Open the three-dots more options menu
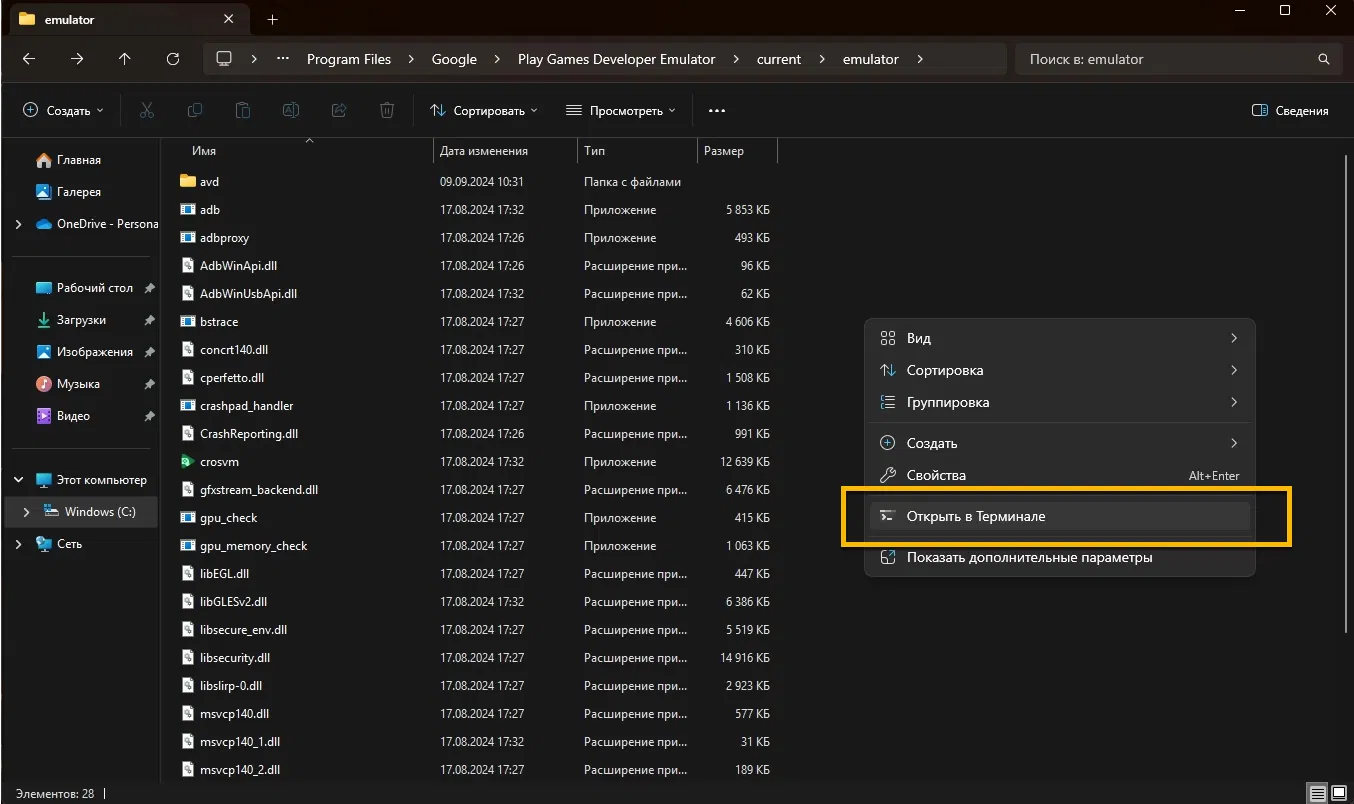The height and width of the screenshot is (804, 1354). [x=716, y=111]
